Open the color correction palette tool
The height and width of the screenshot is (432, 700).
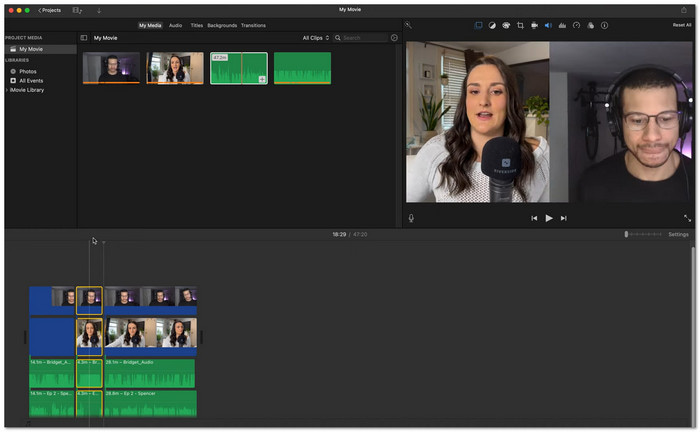point(506,25)
